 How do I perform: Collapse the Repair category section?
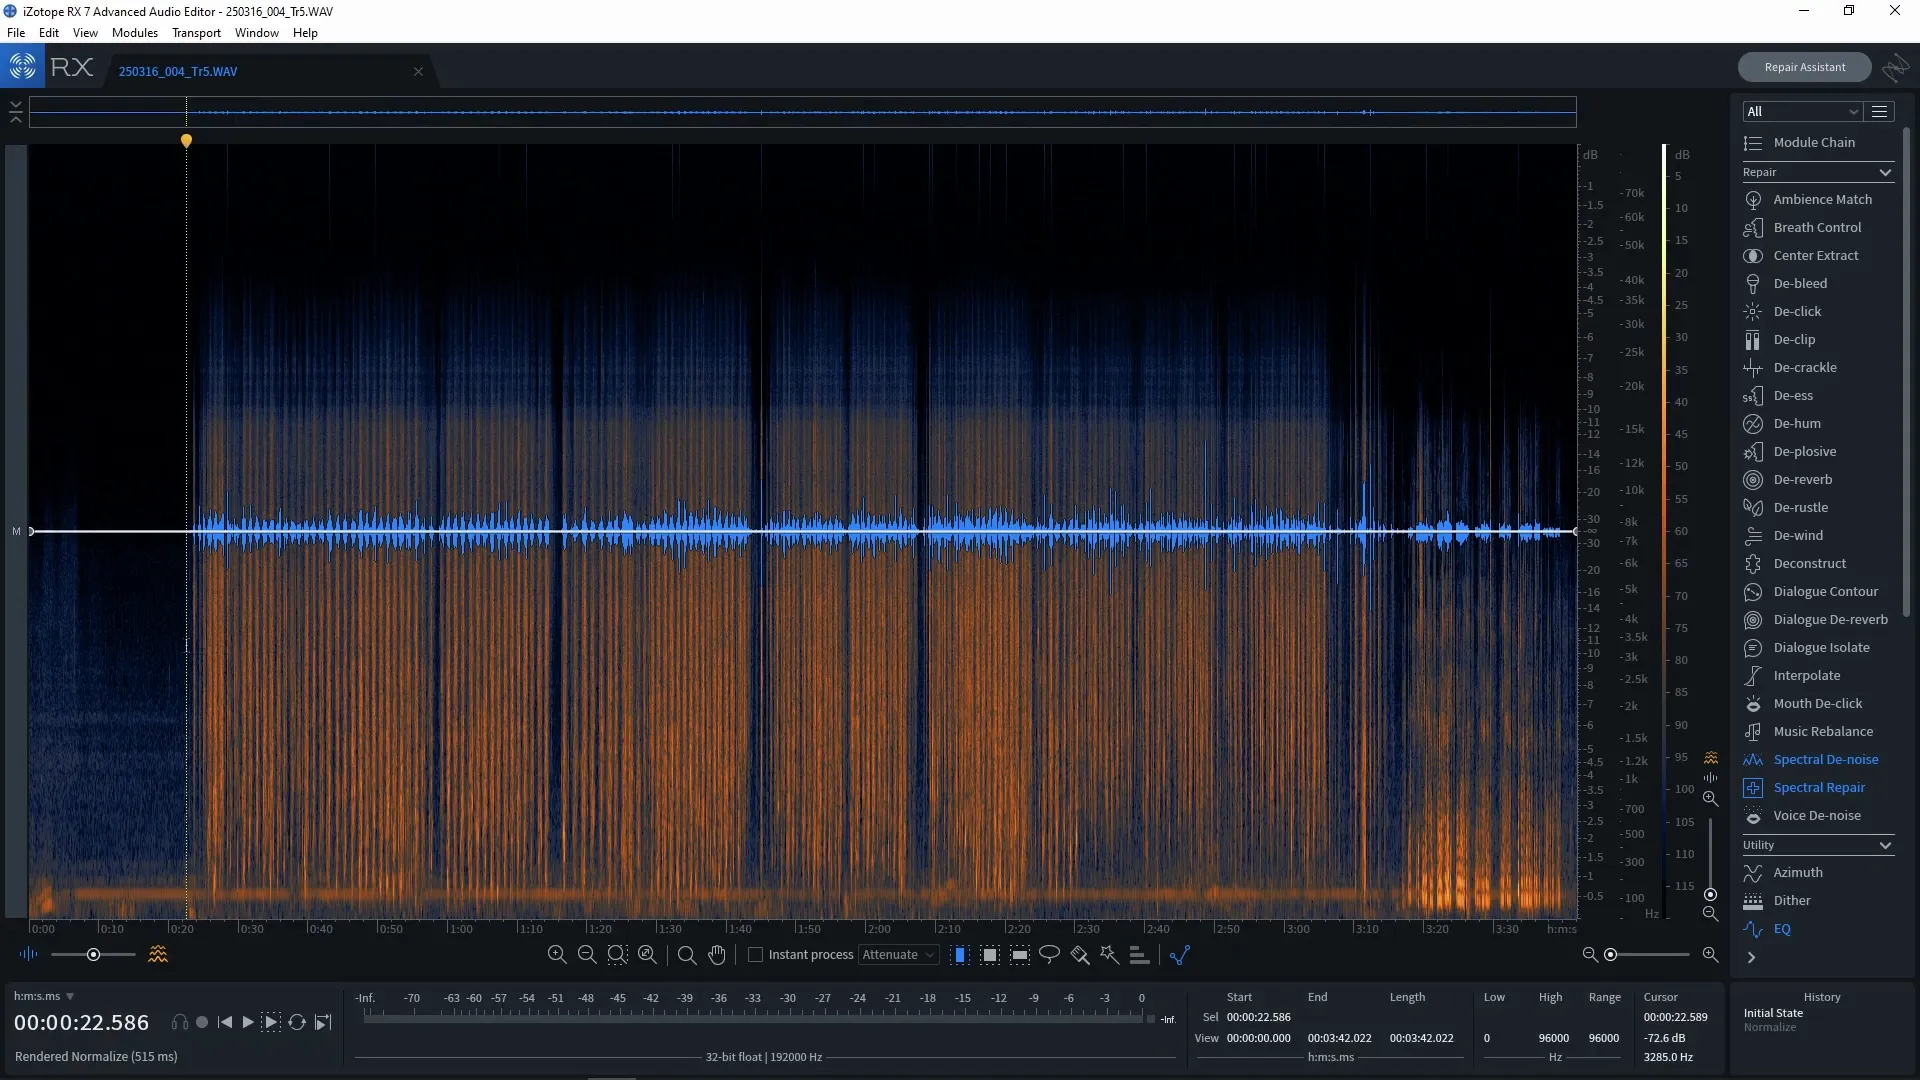1884,172
